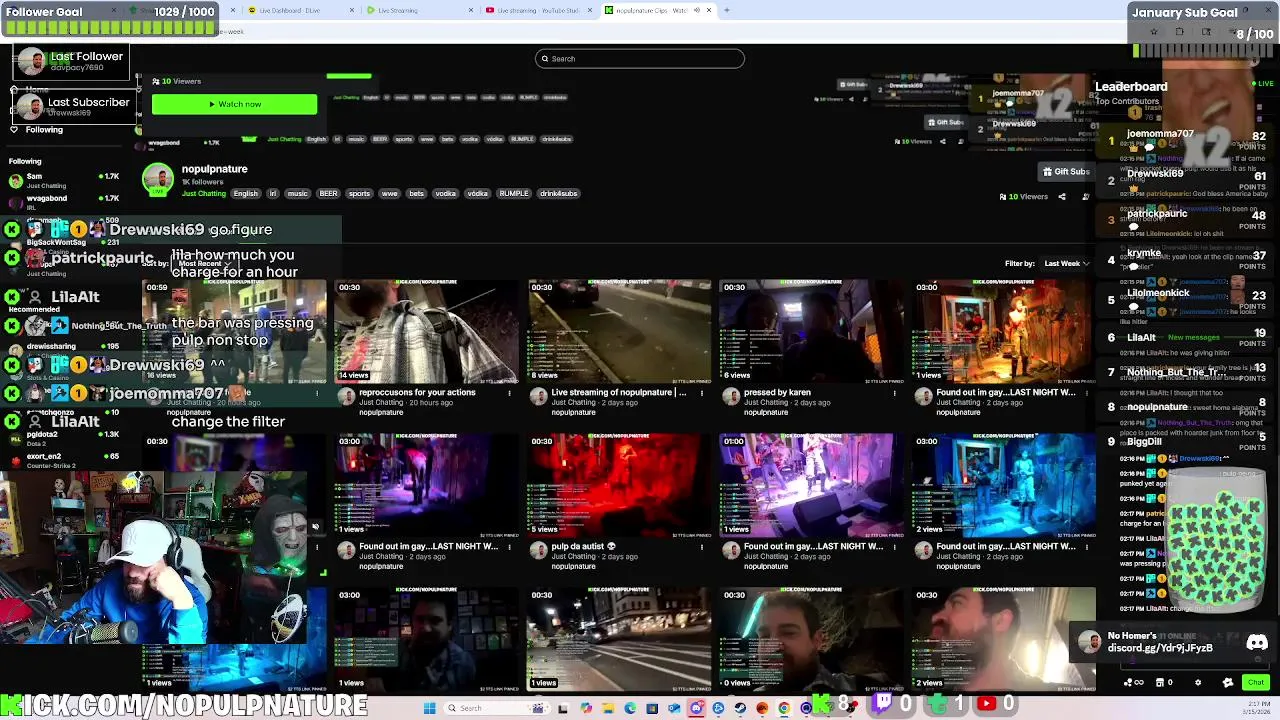
Task: Open Microsoft Edge from the taskbar
Action: (630, 708)
